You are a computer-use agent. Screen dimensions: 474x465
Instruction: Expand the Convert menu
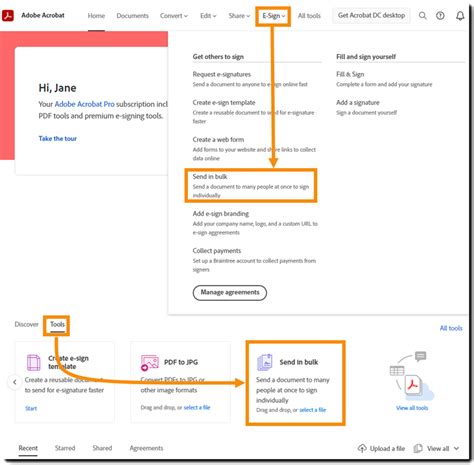[x=174, y=16]
